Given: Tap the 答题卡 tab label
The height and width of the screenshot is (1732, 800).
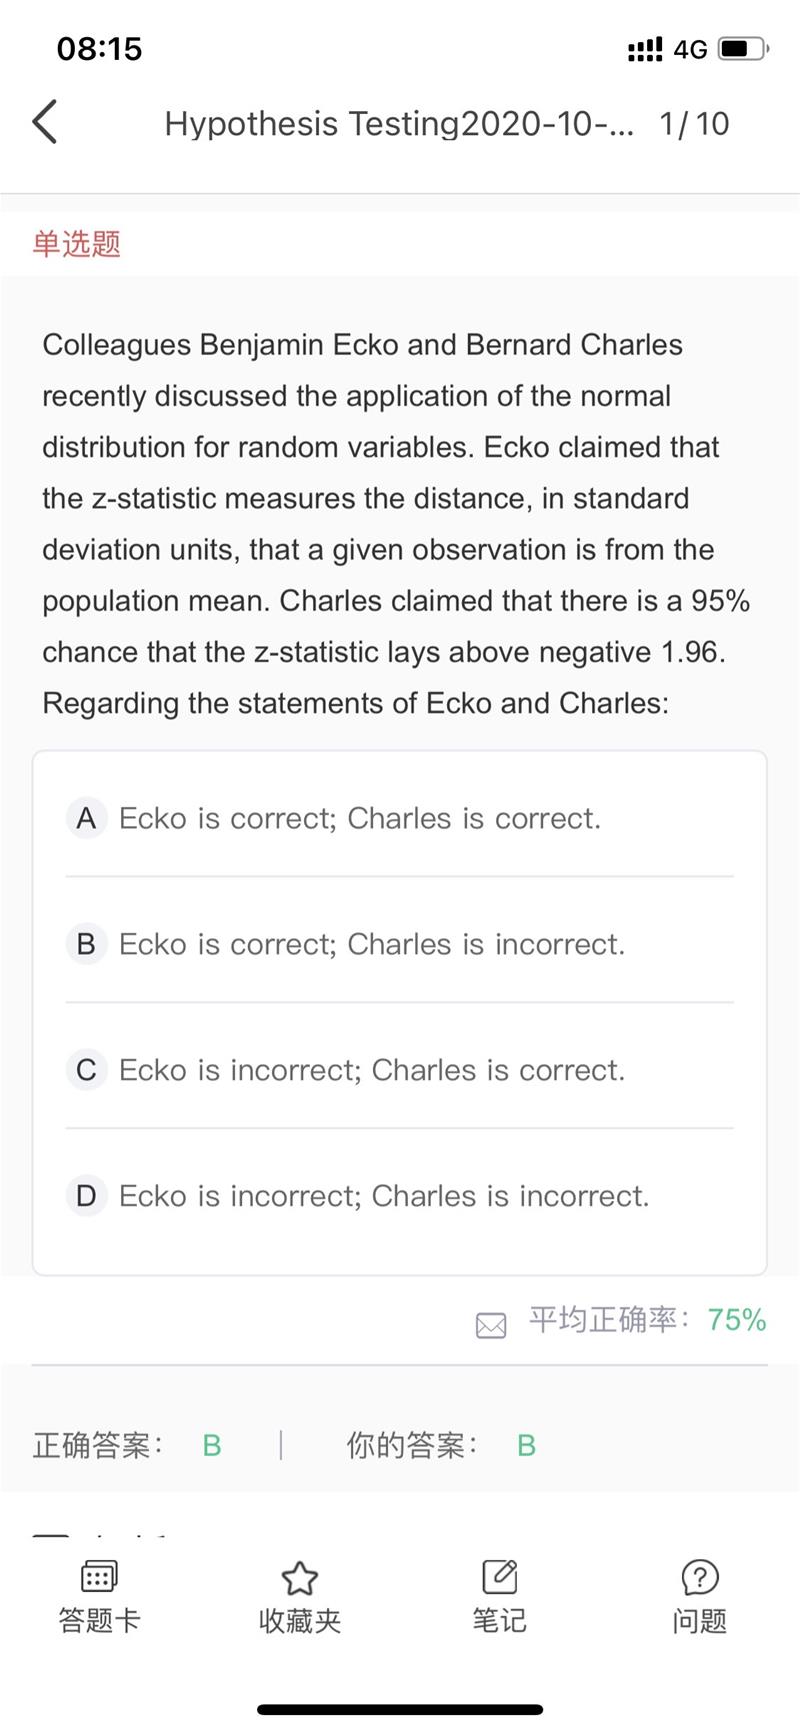Looking at the screenshot, I should (99, 1620).
